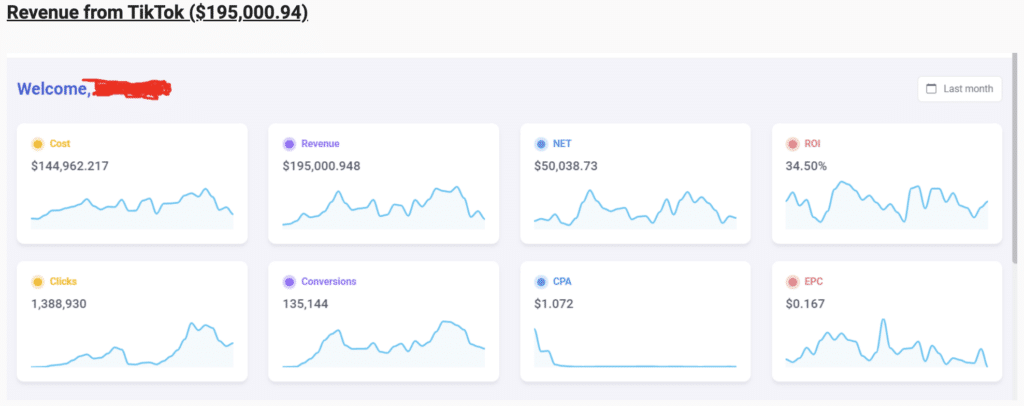Click the blue NET indicator dot
The height and width of the screenshot is (406, 1024).
click(540, 144)
